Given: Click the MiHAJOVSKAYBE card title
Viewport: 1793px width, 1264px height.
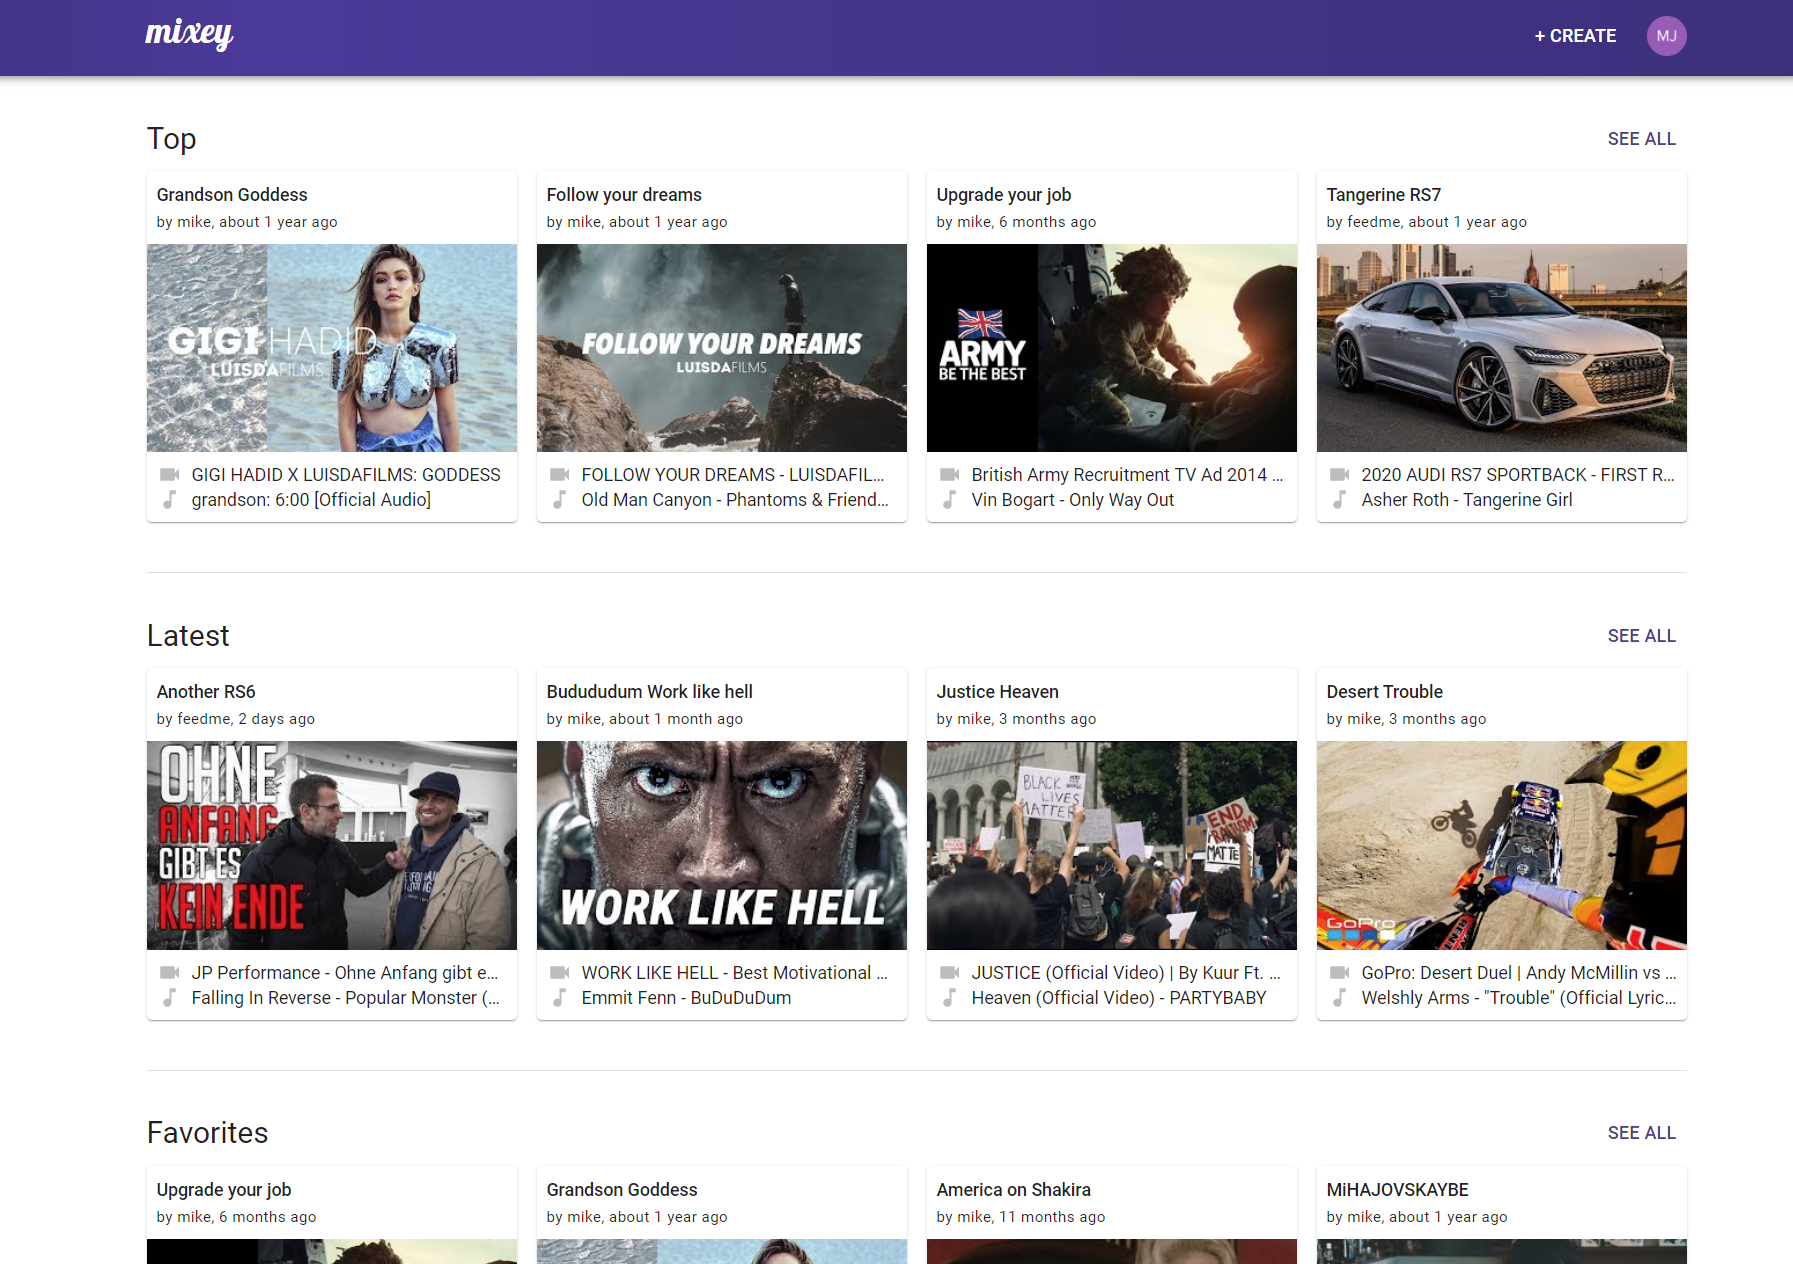Looking at the screenshot, I should click(x=1398, y=1190).
